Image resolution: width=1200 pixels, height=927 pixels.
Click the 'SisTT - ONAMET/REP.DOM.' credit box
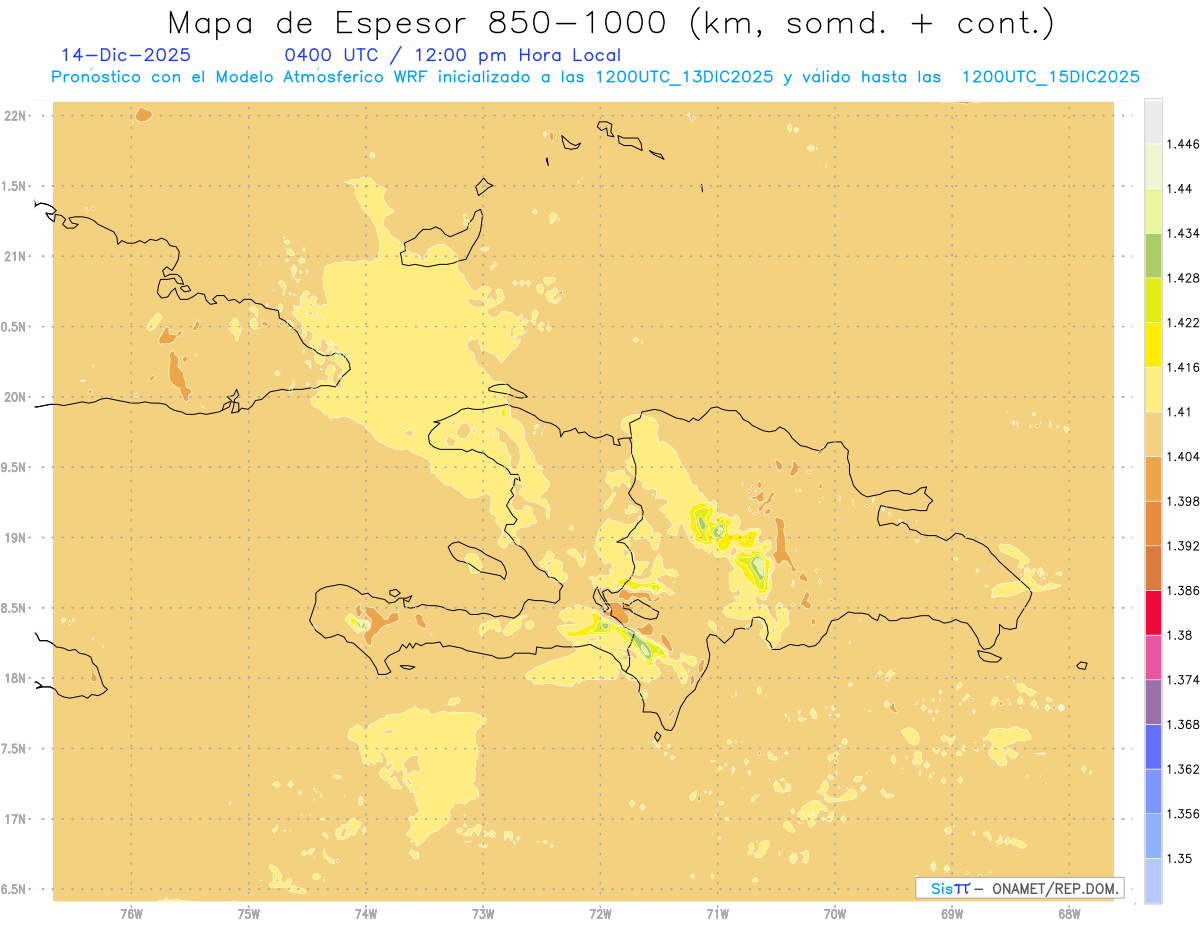[1020, 888]
